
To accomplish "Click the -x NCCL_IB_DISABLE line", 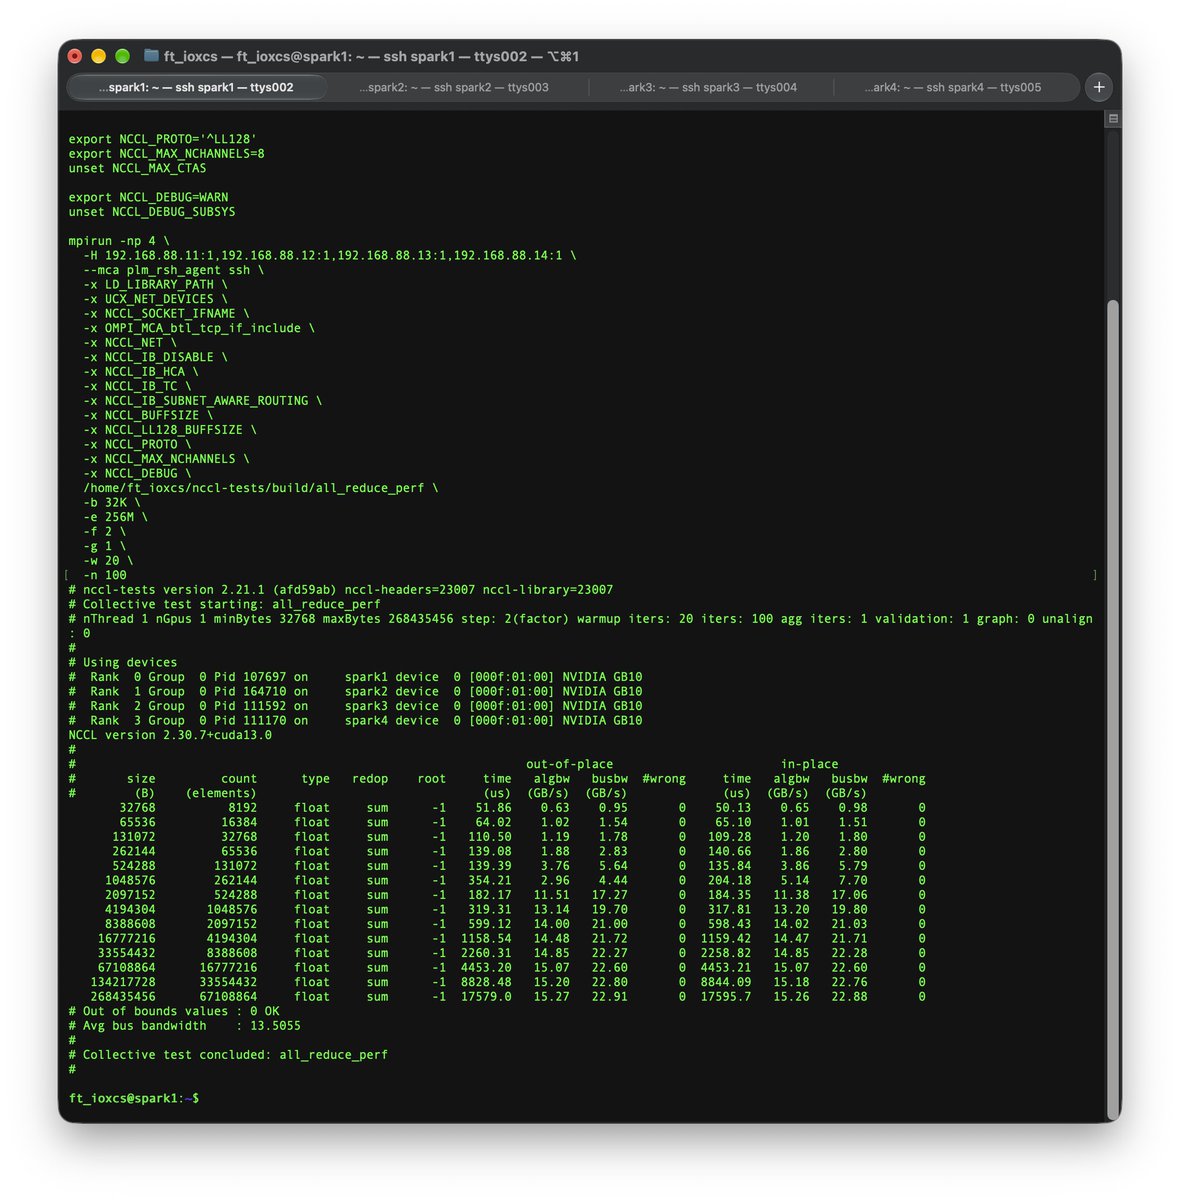I will pyautogui.click(x=156, y=357).
